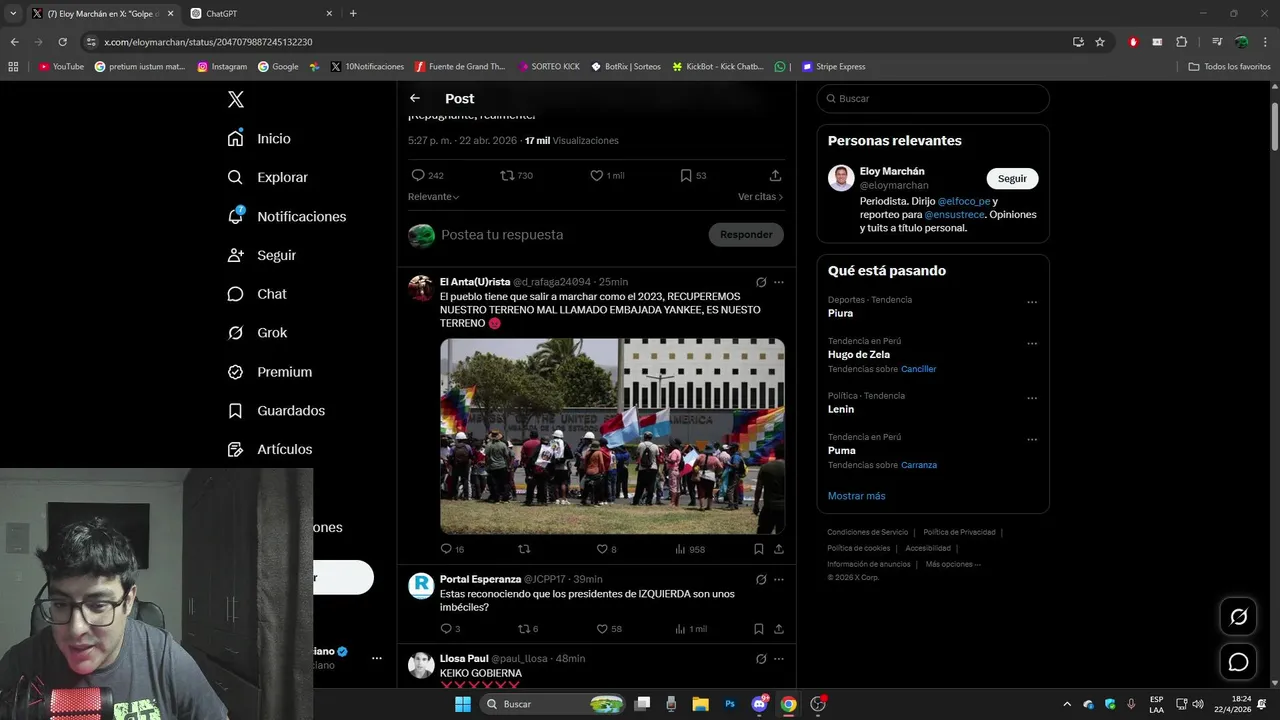Reply to El Anta(U)rista post with 16 replies
The width and height of the screenshot is (1280, 720).
coord(446,549)
